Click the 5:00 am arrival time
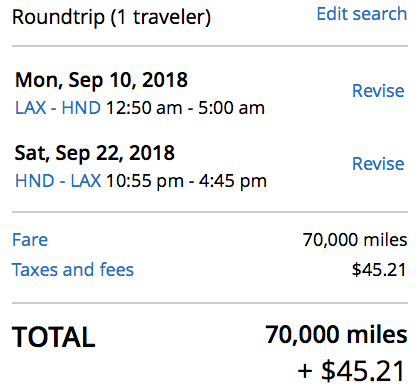Image resolution: width=416 pixels, height=392 pixels. coord(231,108)
